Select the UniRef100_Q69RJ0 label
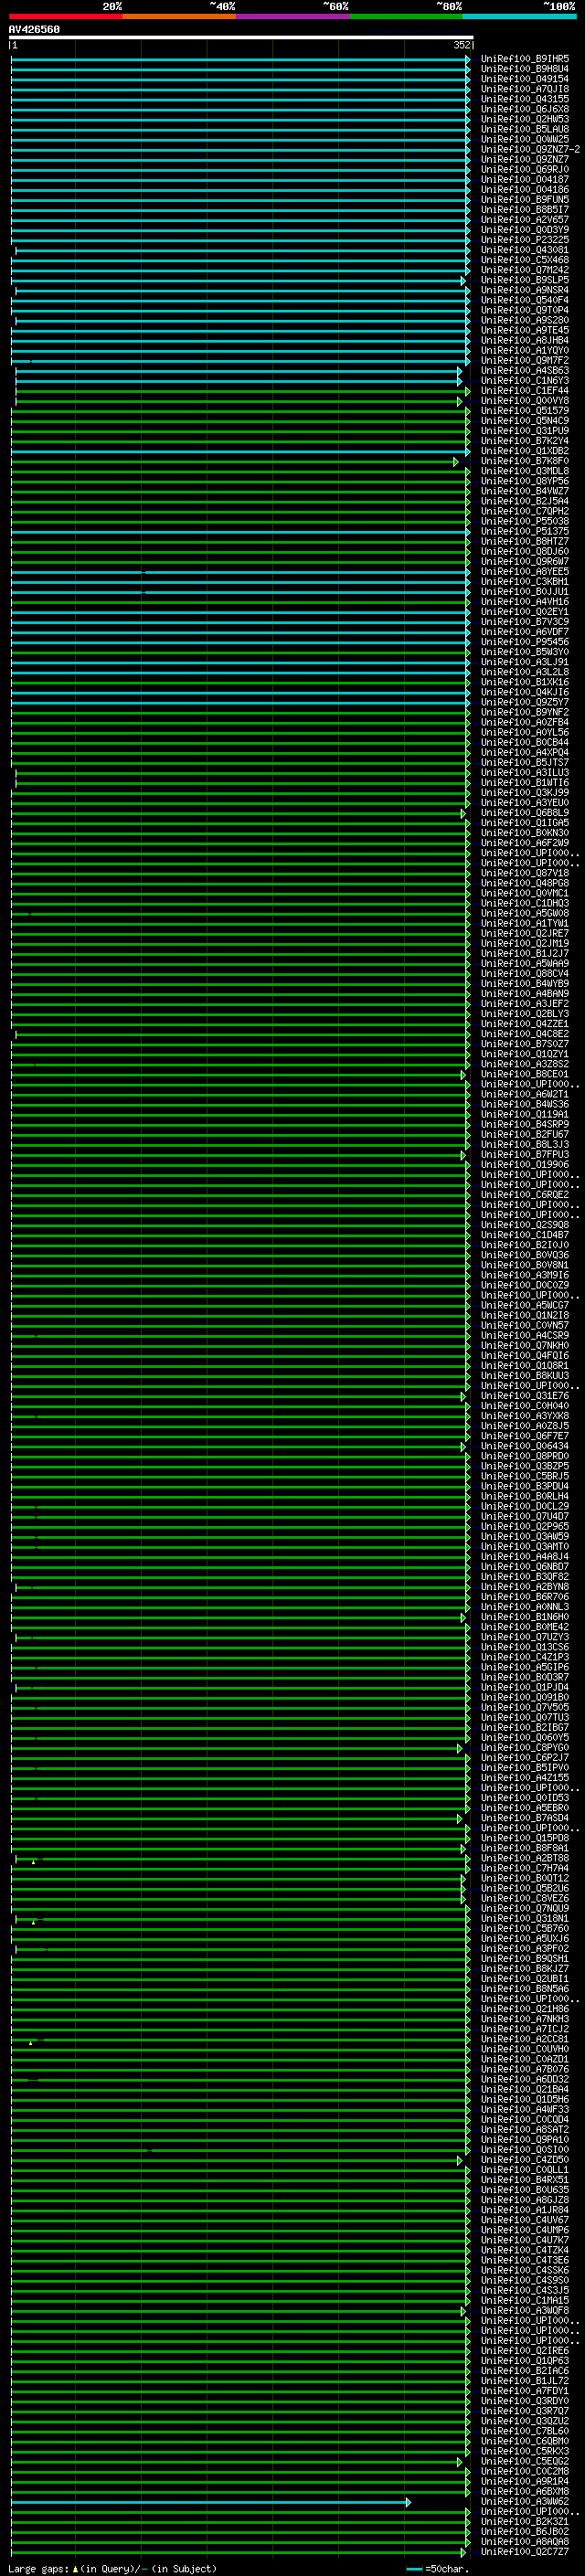 (524, 170)
